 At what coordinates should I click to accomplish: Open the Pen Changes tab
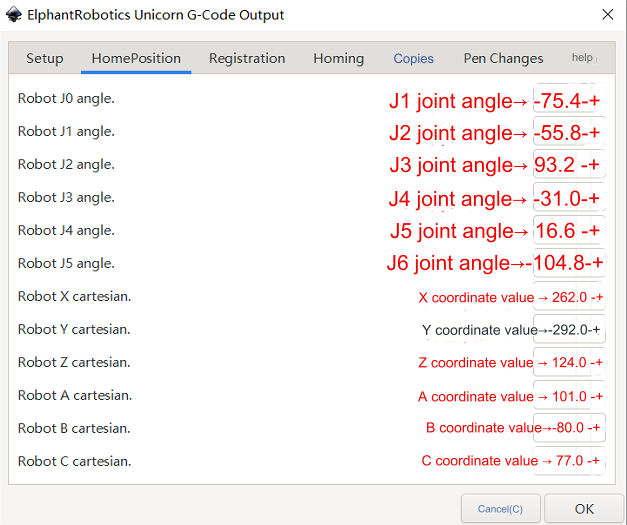click(503, 58)
